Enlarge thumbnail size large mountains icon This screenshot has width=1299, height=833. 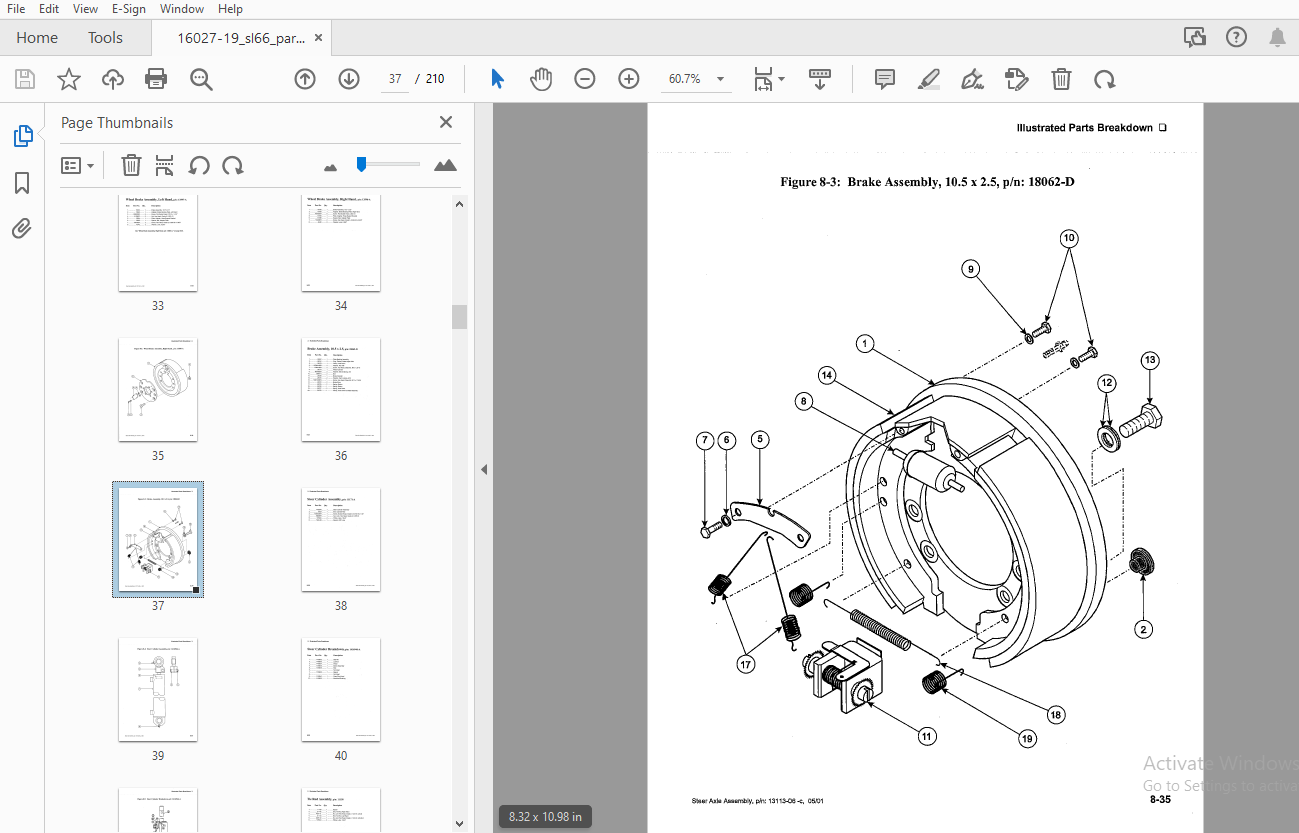point(445,165)
